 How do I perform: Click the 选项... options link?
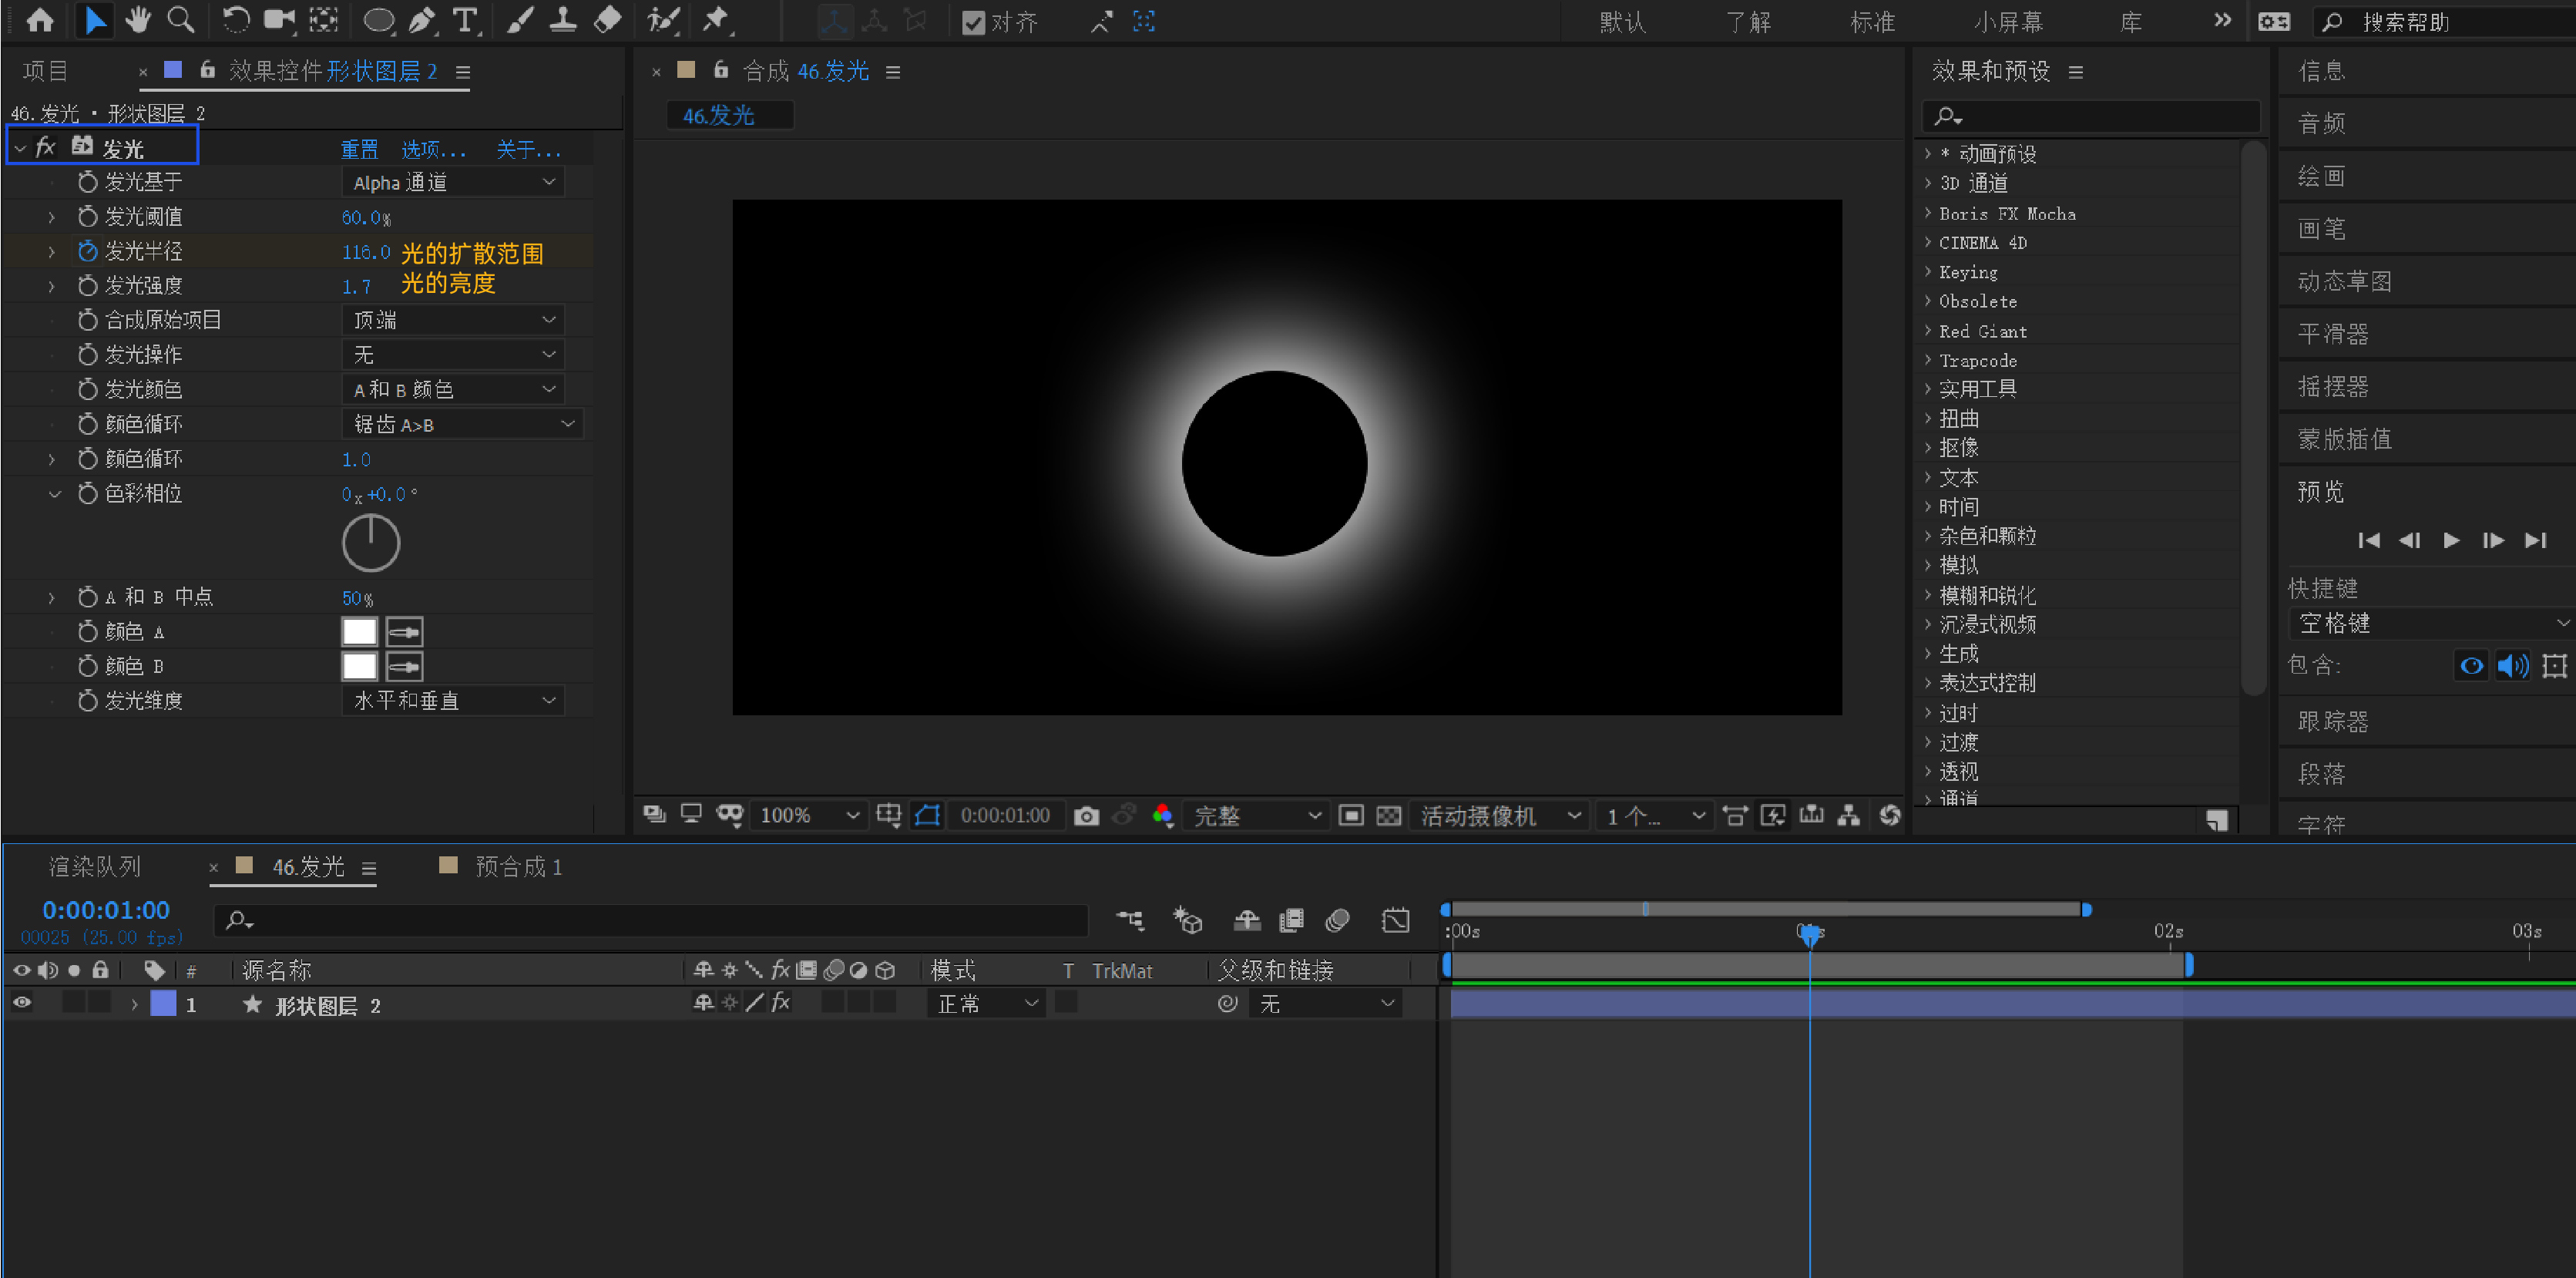[x=433, y=150]
